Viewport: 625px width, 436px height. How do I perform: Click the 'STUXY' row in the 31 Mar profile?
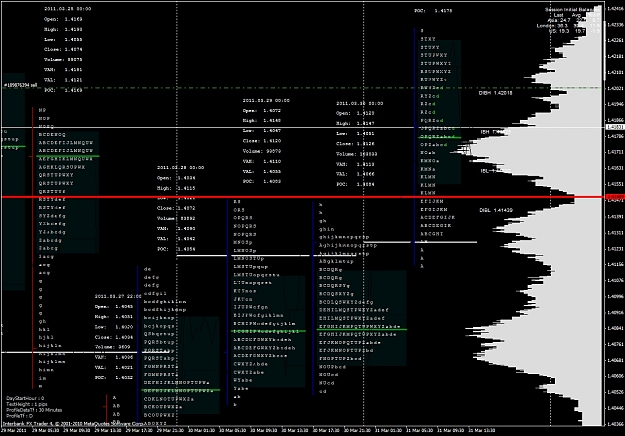pyautogui.click(x=430, y=47)
